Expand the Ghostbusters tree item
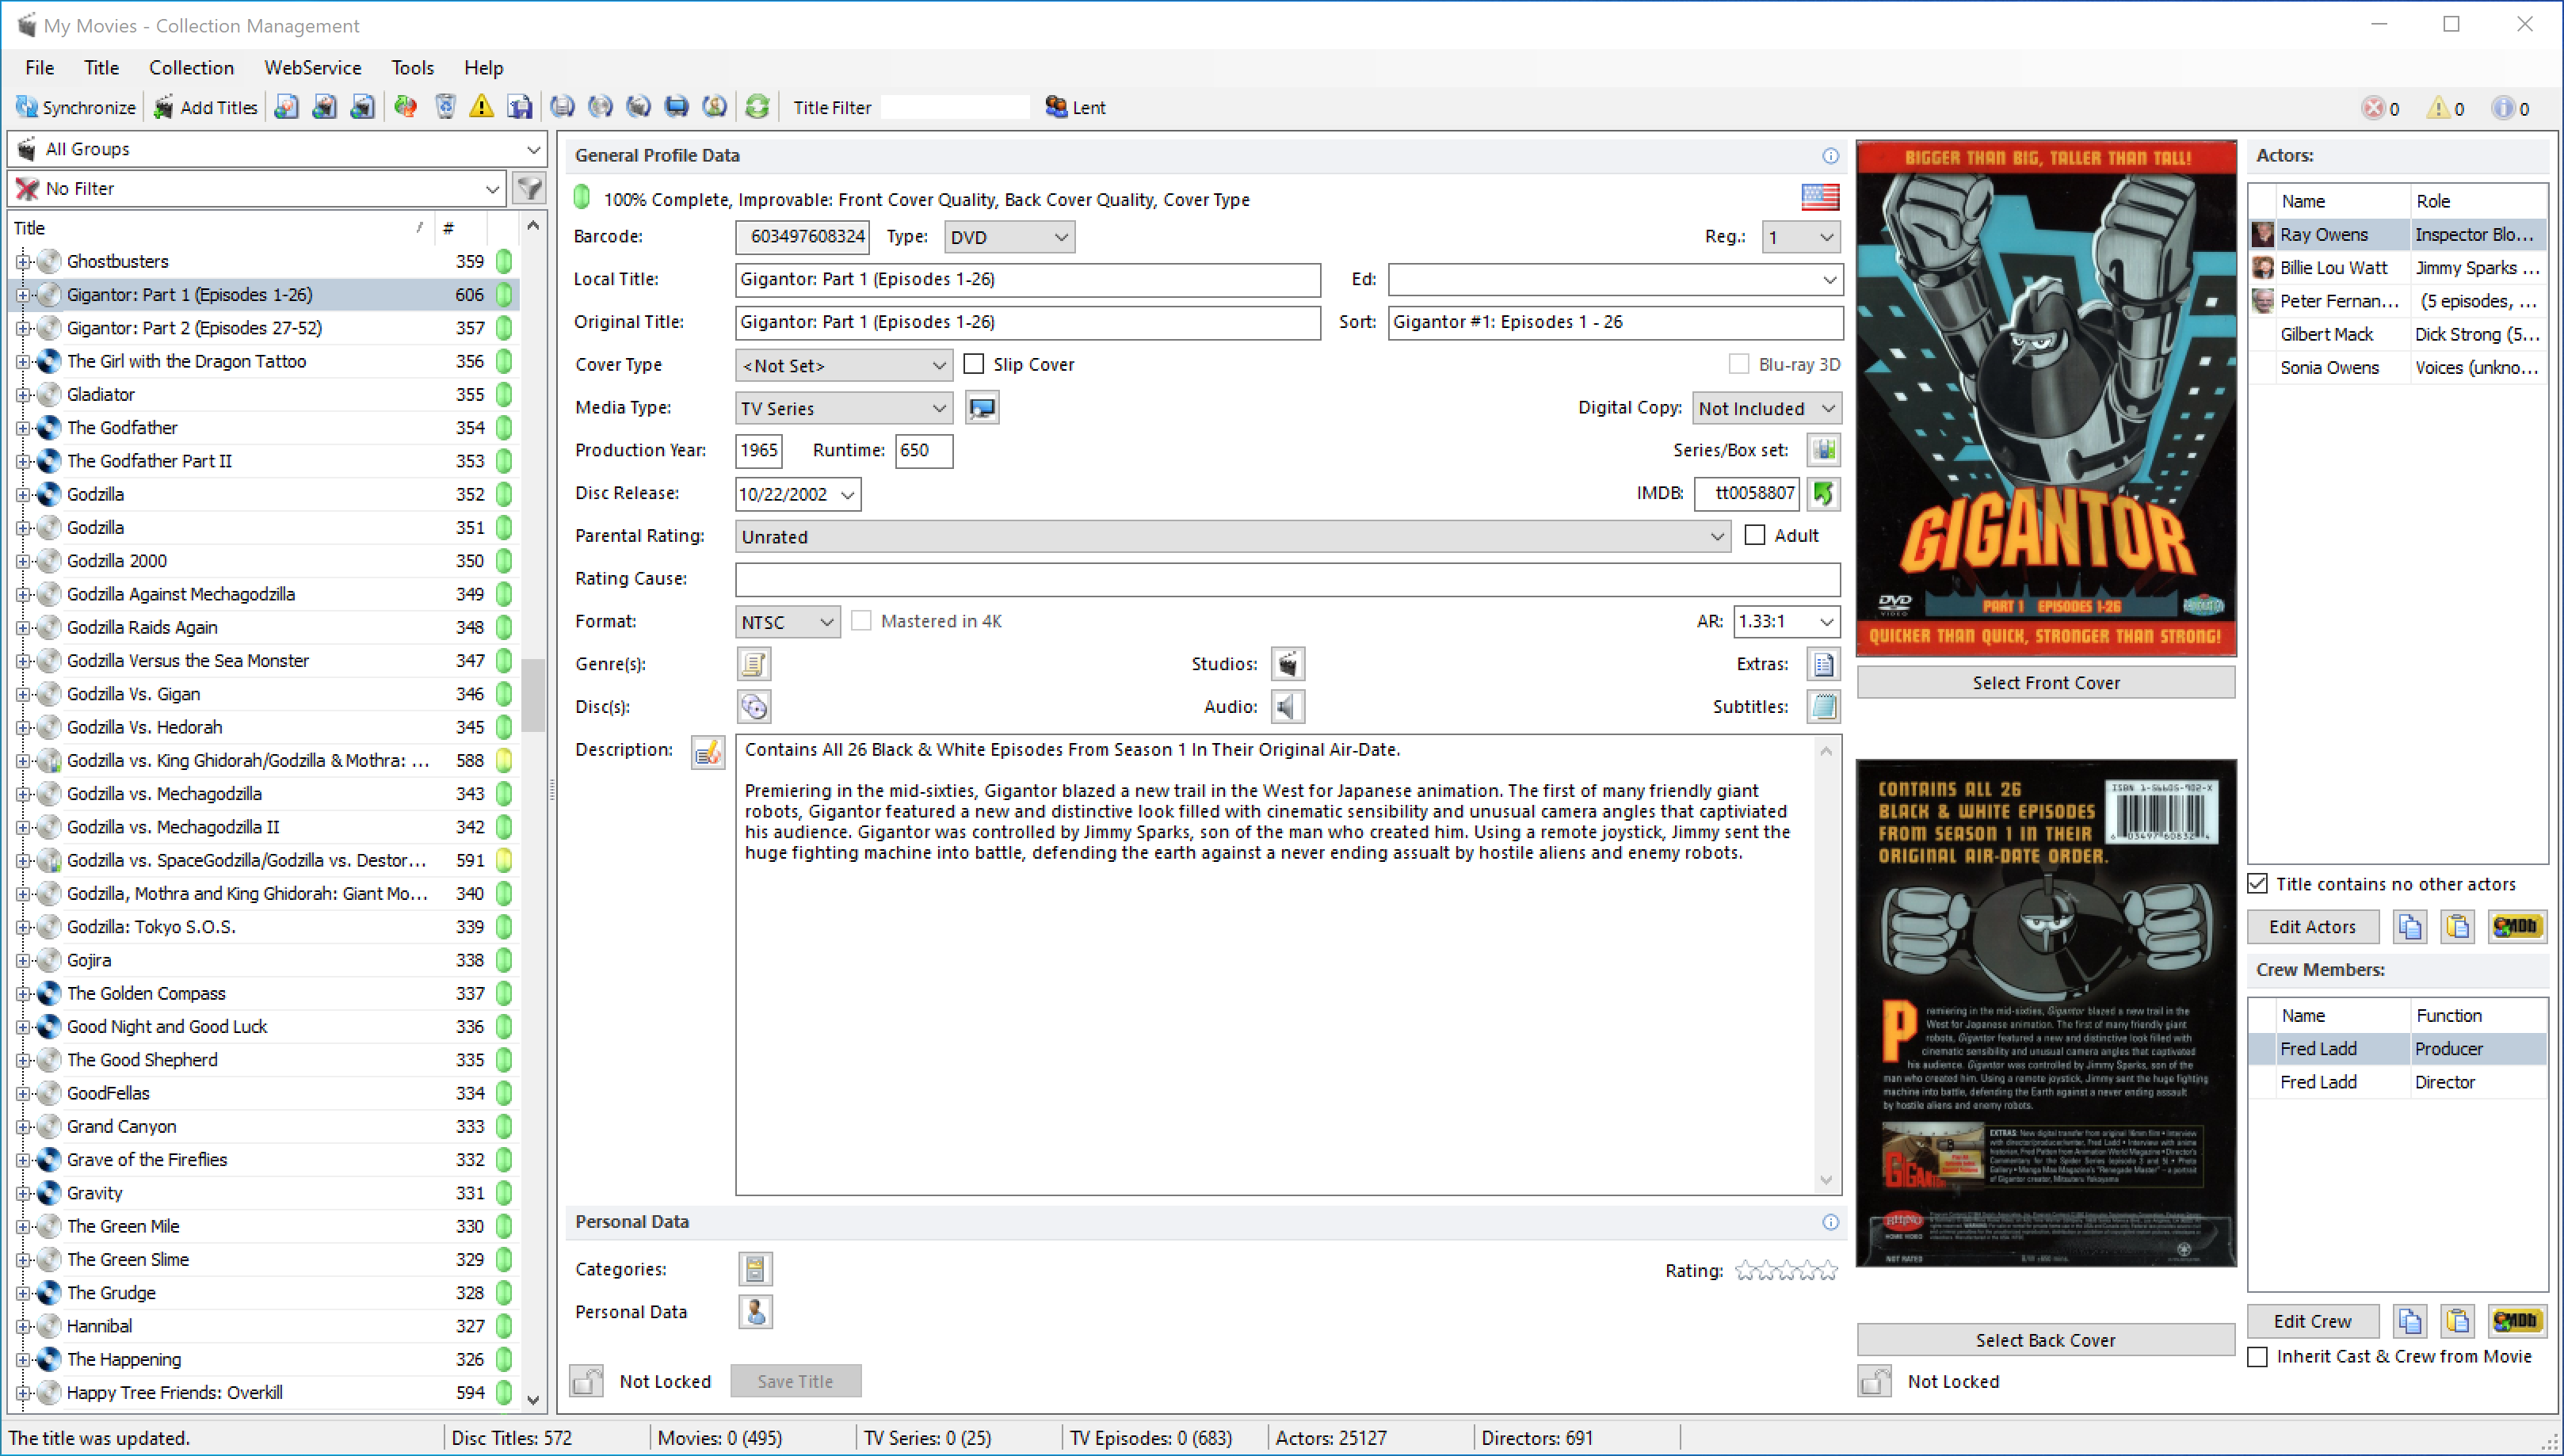 (22, 261)
